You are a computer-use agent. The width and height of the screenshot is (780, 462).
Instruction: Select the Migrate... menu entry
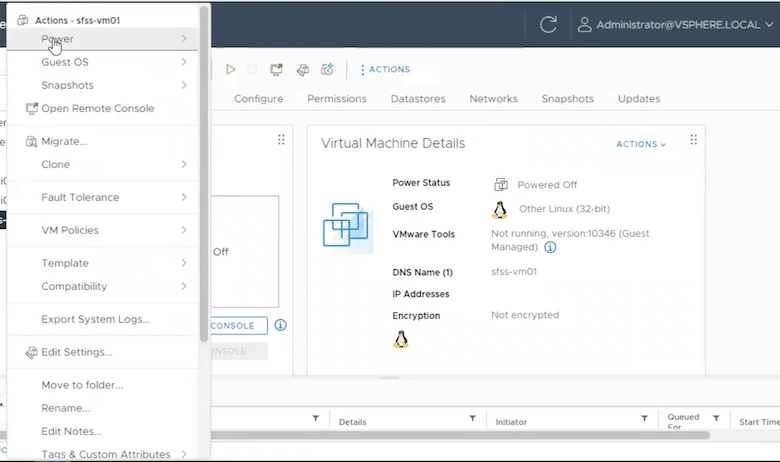103,141
